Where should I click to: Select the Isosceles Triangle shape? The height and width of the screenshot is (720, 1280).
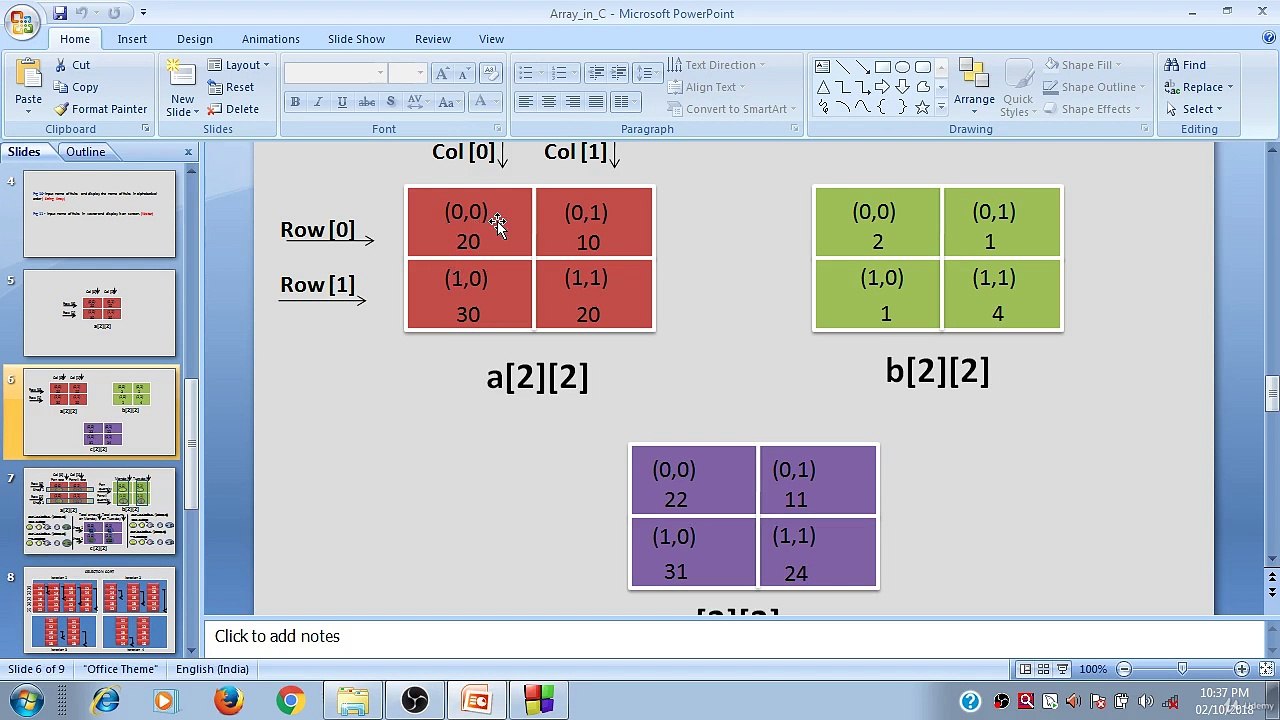822,87
